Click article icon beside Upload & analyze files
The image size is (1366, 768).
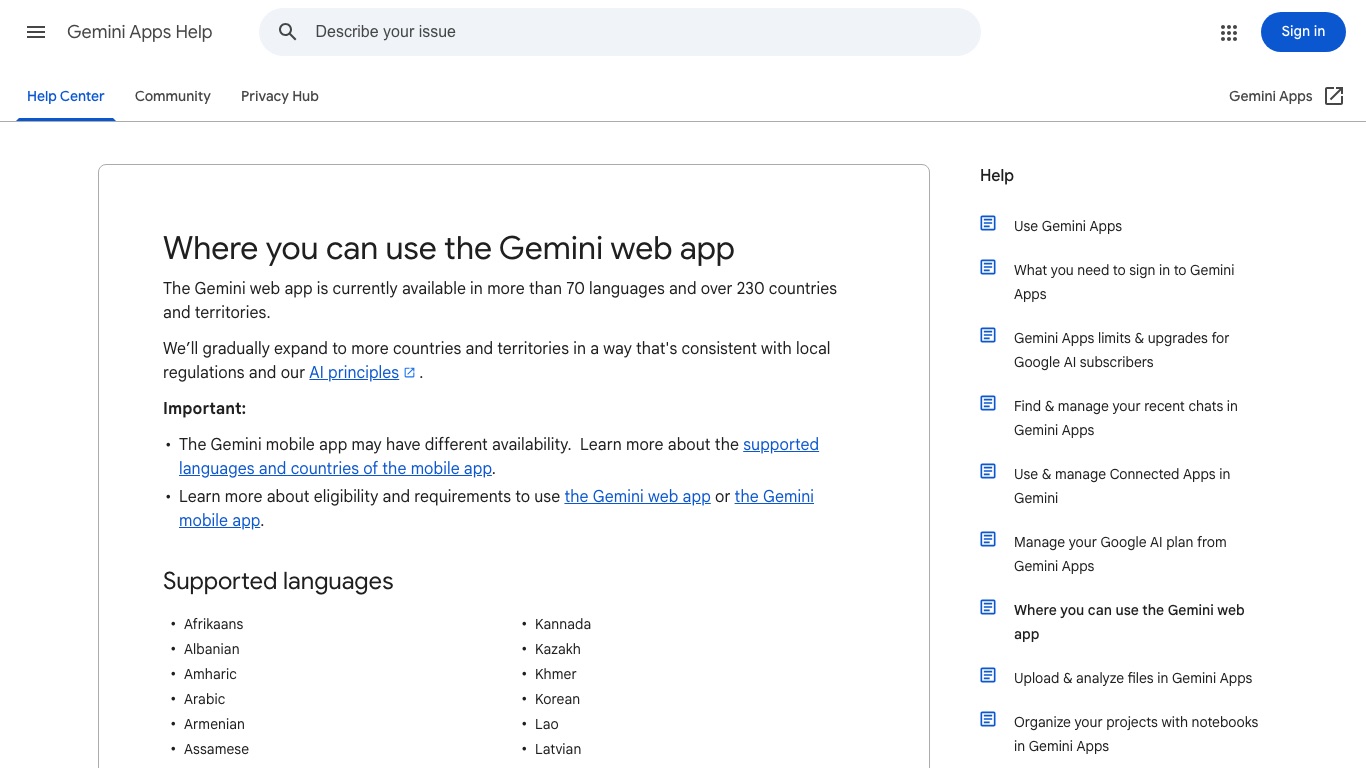coord(988,676)
